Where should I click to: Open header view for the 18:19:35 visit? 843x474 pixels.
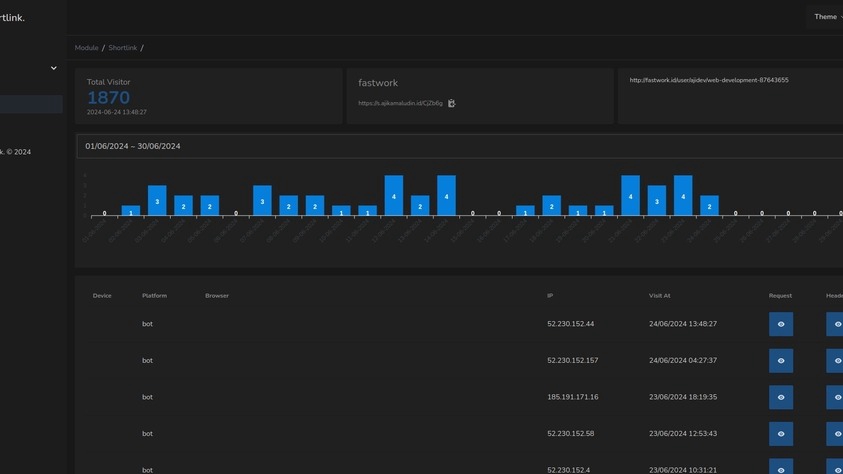click(x=836, y=397)
